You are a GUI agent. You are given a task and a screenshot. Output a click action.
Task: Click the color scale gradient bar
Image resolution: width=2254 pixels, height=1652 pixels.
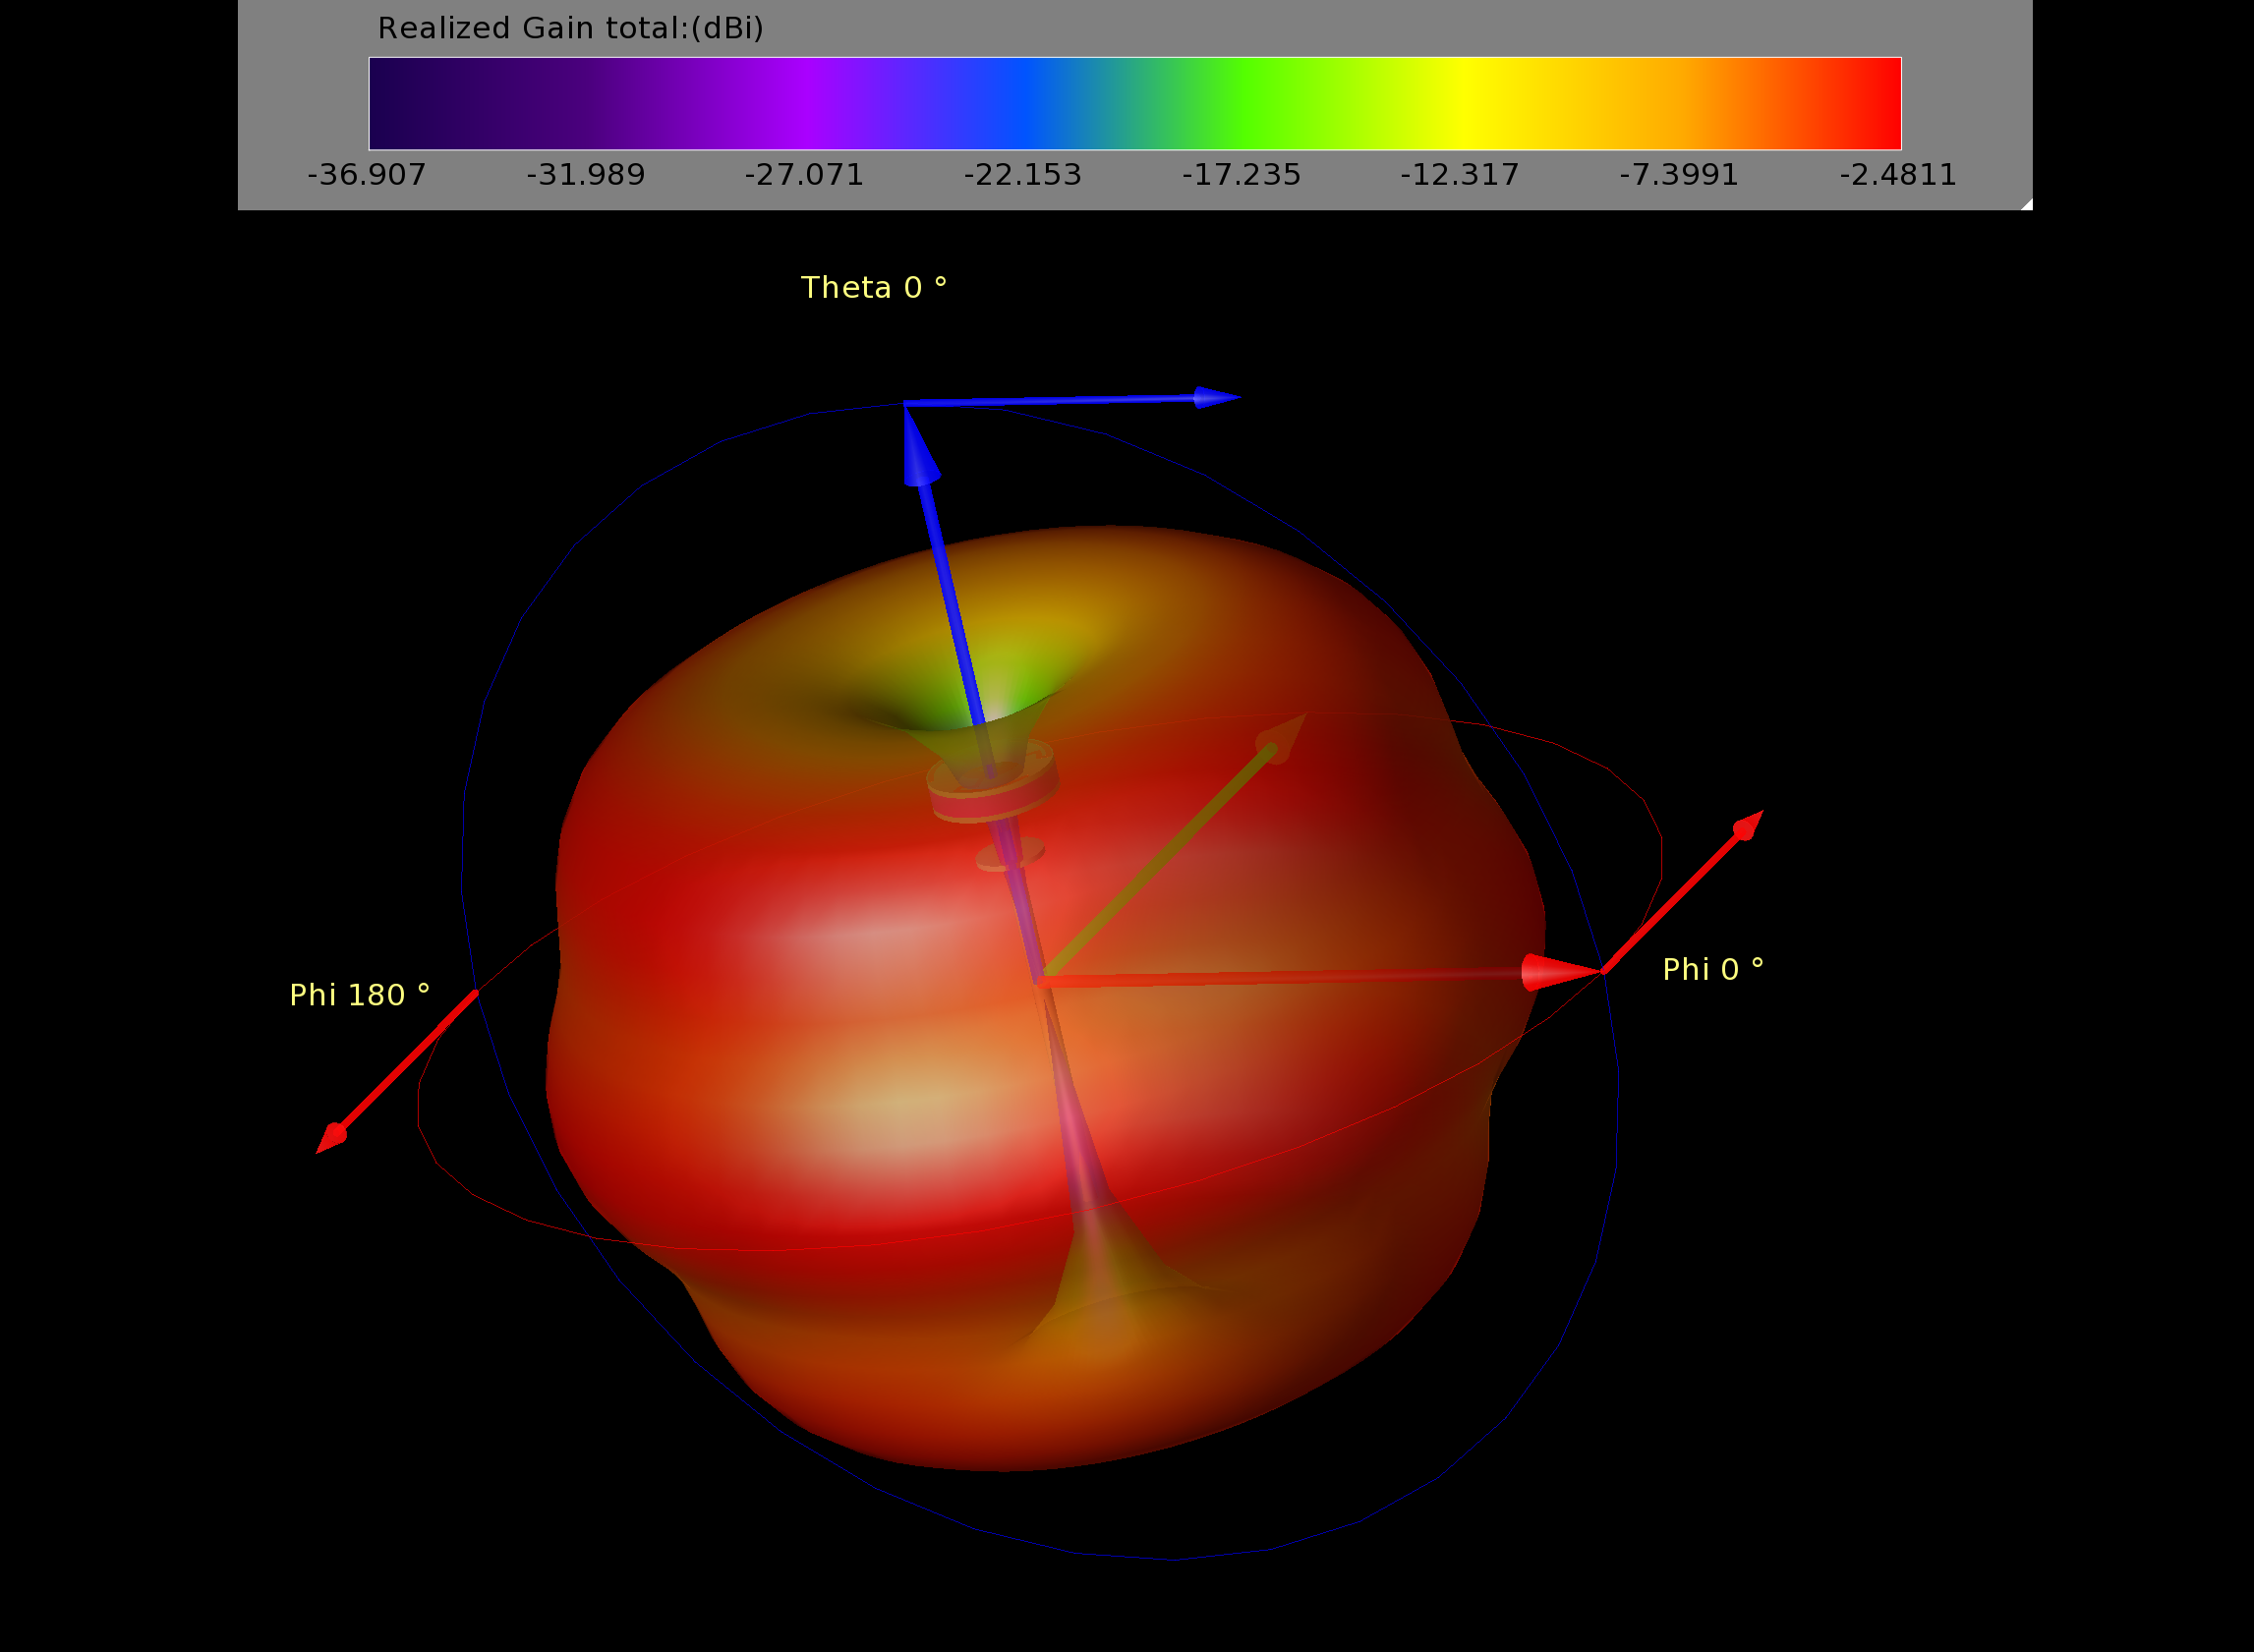click(x=1135, y=103)
